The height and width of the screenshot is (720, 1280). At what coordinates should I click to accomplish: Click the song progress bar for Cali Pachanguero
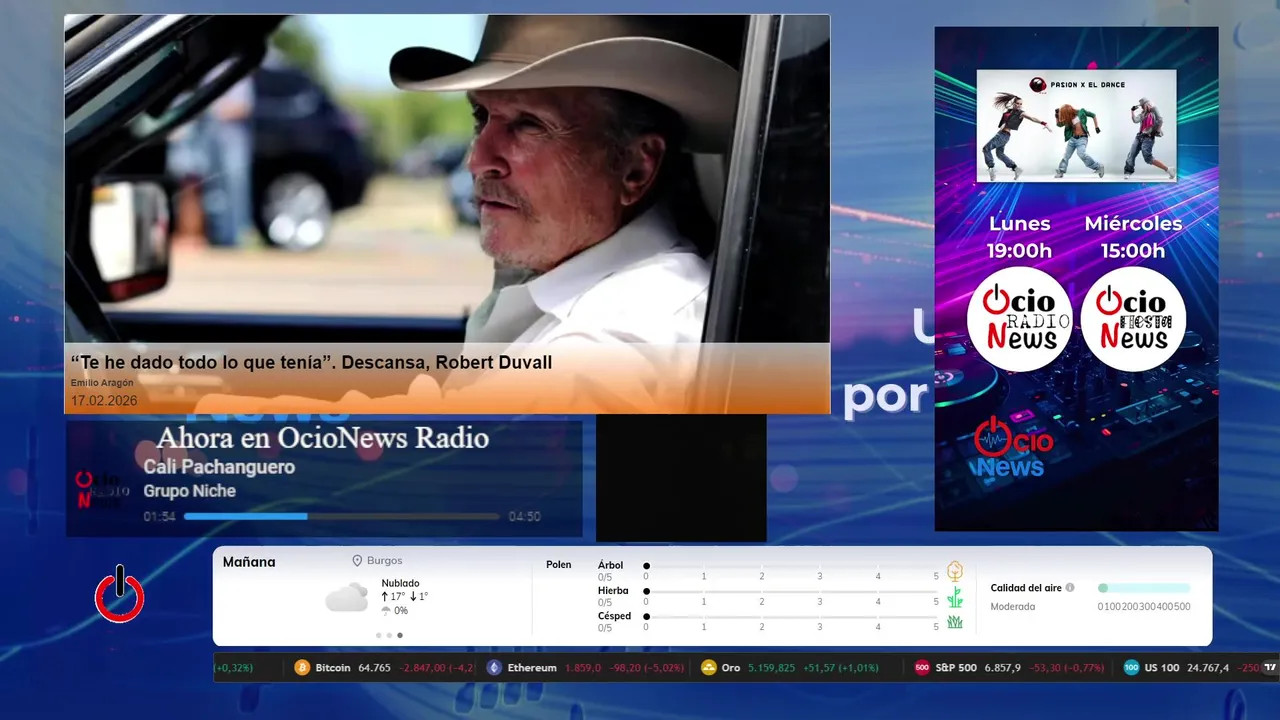[x=342, y=517]
